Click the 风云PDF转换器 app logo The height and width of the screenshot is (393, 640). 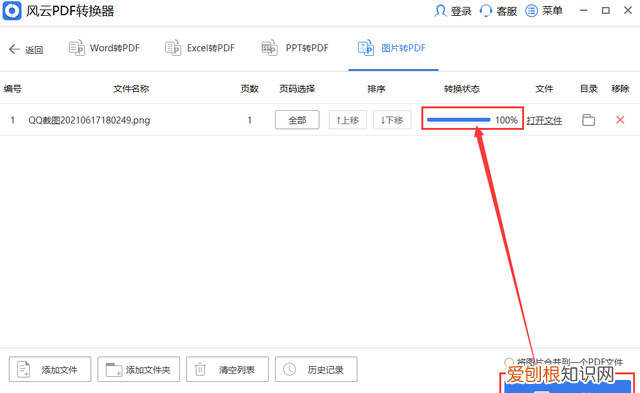tap(12, 11)
